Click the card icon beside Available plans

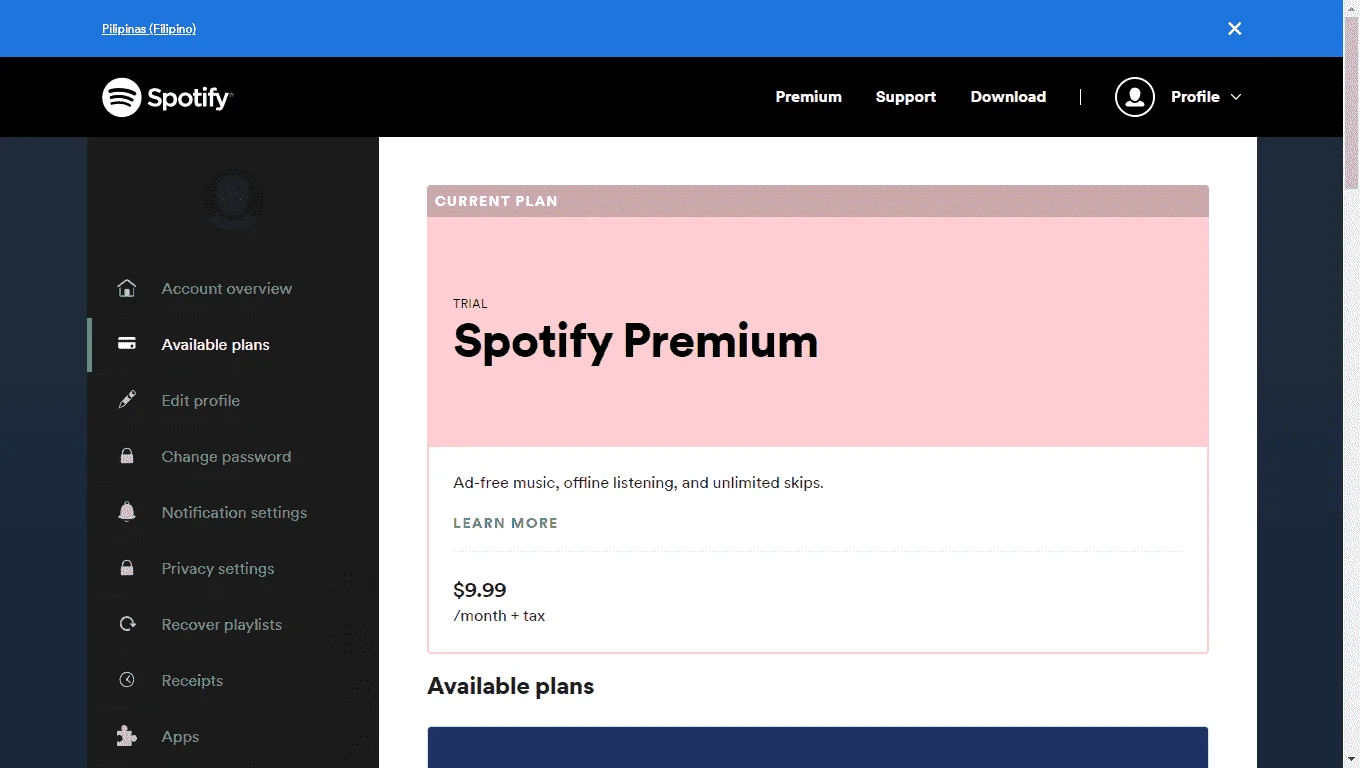[x=127, y=344]
